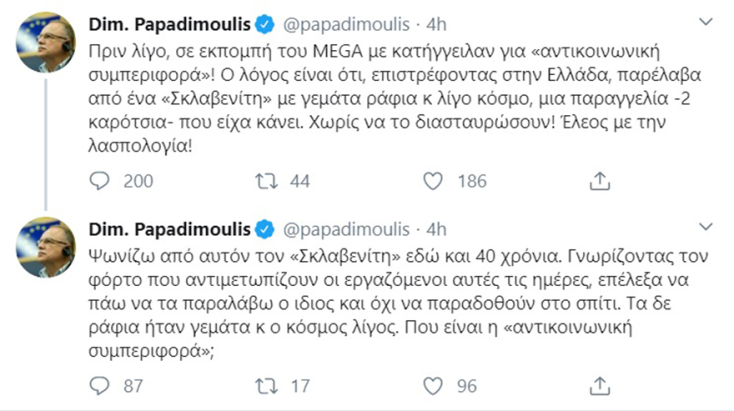Reply to the second tweet with 87 replies
Screen dimensions: 734x411
(x=101, y=385)
